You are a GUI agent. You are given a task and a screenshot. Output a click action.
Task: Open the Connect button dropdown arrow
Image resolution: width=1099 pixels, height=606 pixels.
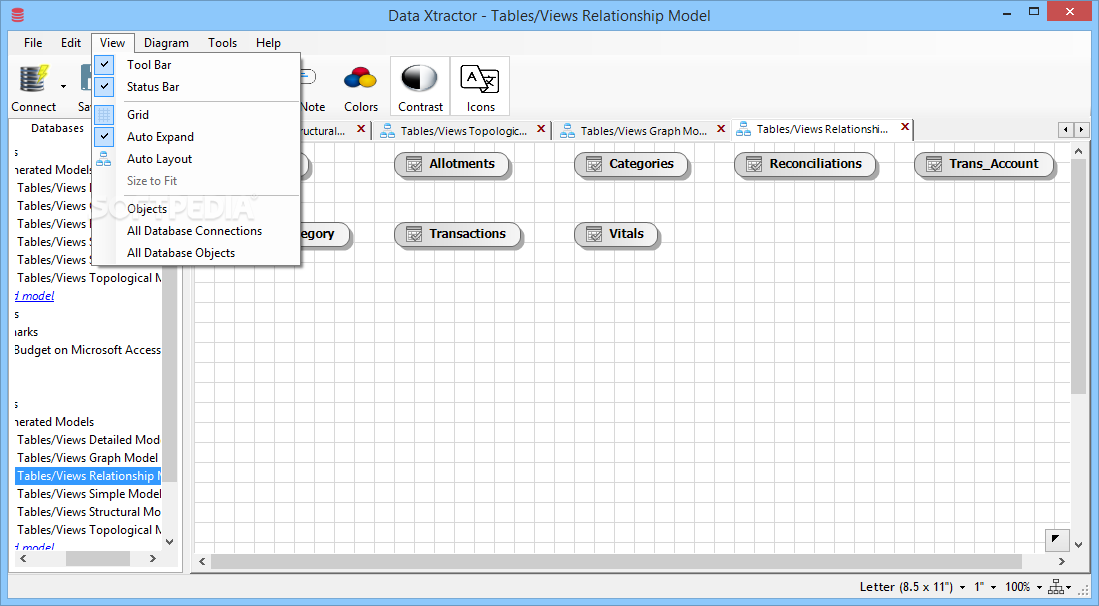(63, 87)
